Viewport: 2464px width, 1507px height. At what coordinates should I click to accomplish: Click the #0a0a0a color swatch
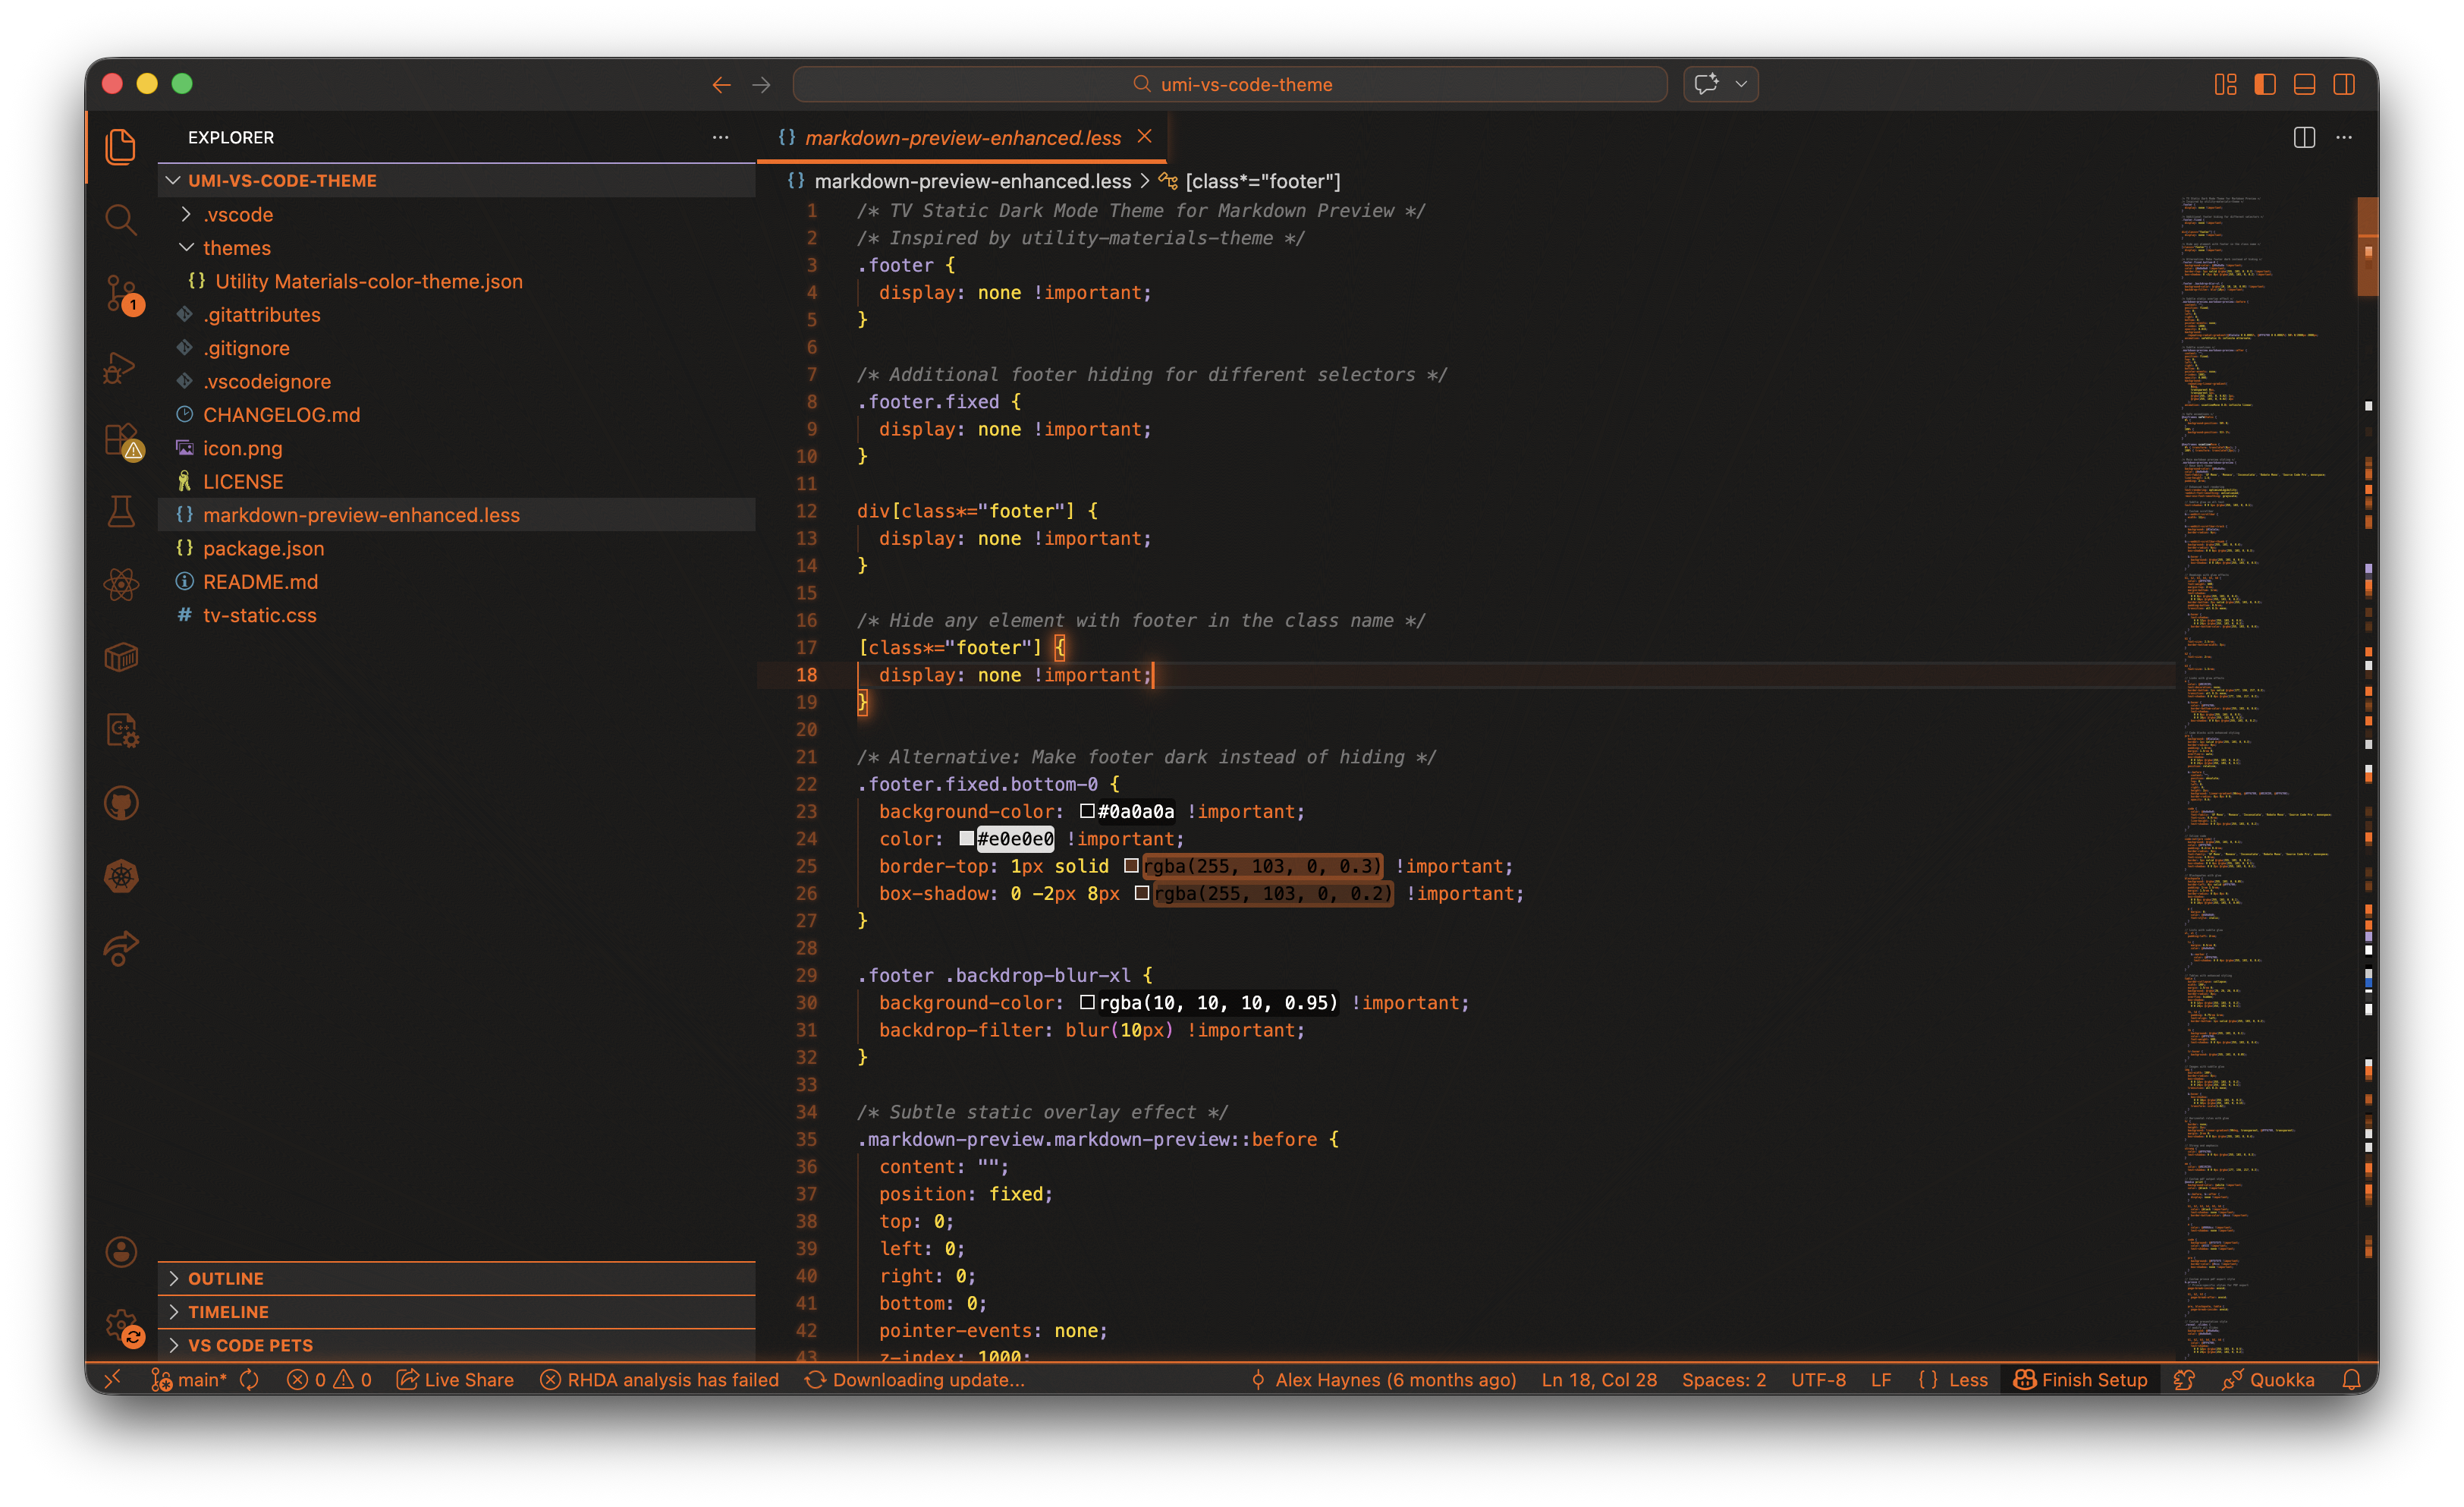click(x=1086, y=811)
